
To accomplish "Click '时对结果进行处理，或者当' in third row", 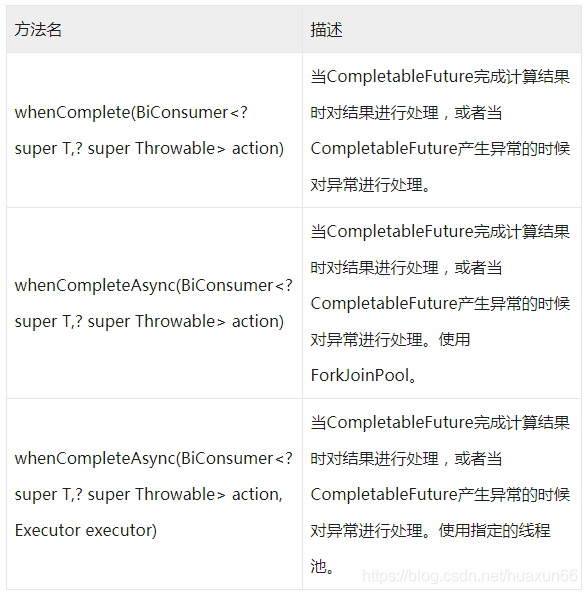I will point(406,458).
